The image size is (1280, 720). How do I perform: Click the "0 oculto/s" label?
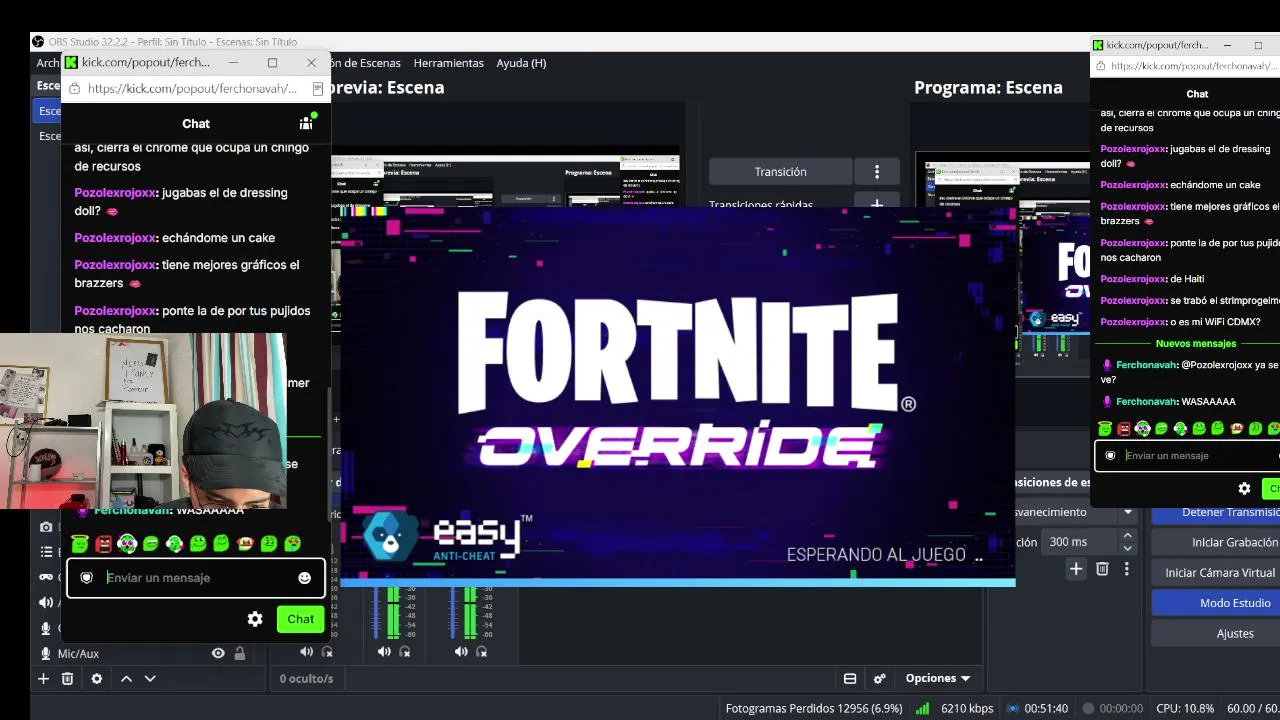click(306, 678)
